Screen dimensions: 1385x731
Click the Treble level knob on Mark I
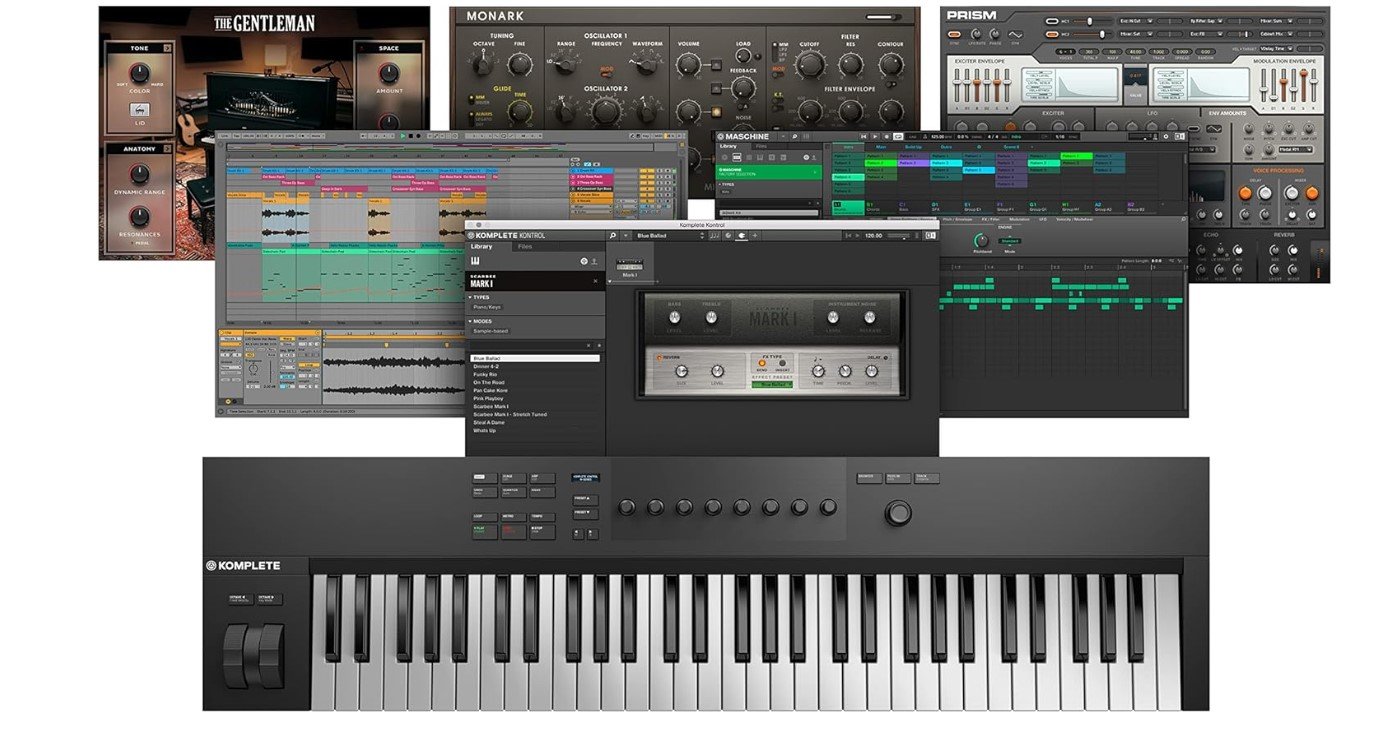(711, 317)
